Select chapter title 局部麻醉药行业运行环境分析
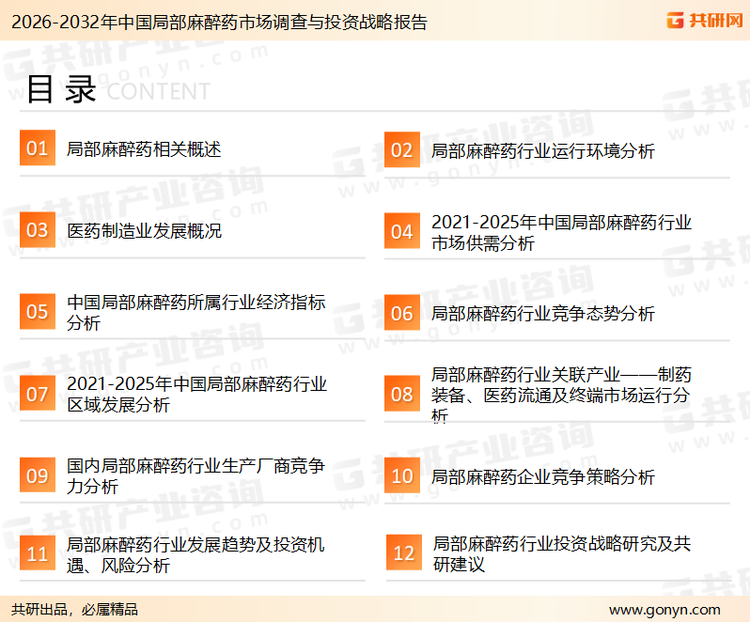750x622 pixels. [x=542, y=151]
